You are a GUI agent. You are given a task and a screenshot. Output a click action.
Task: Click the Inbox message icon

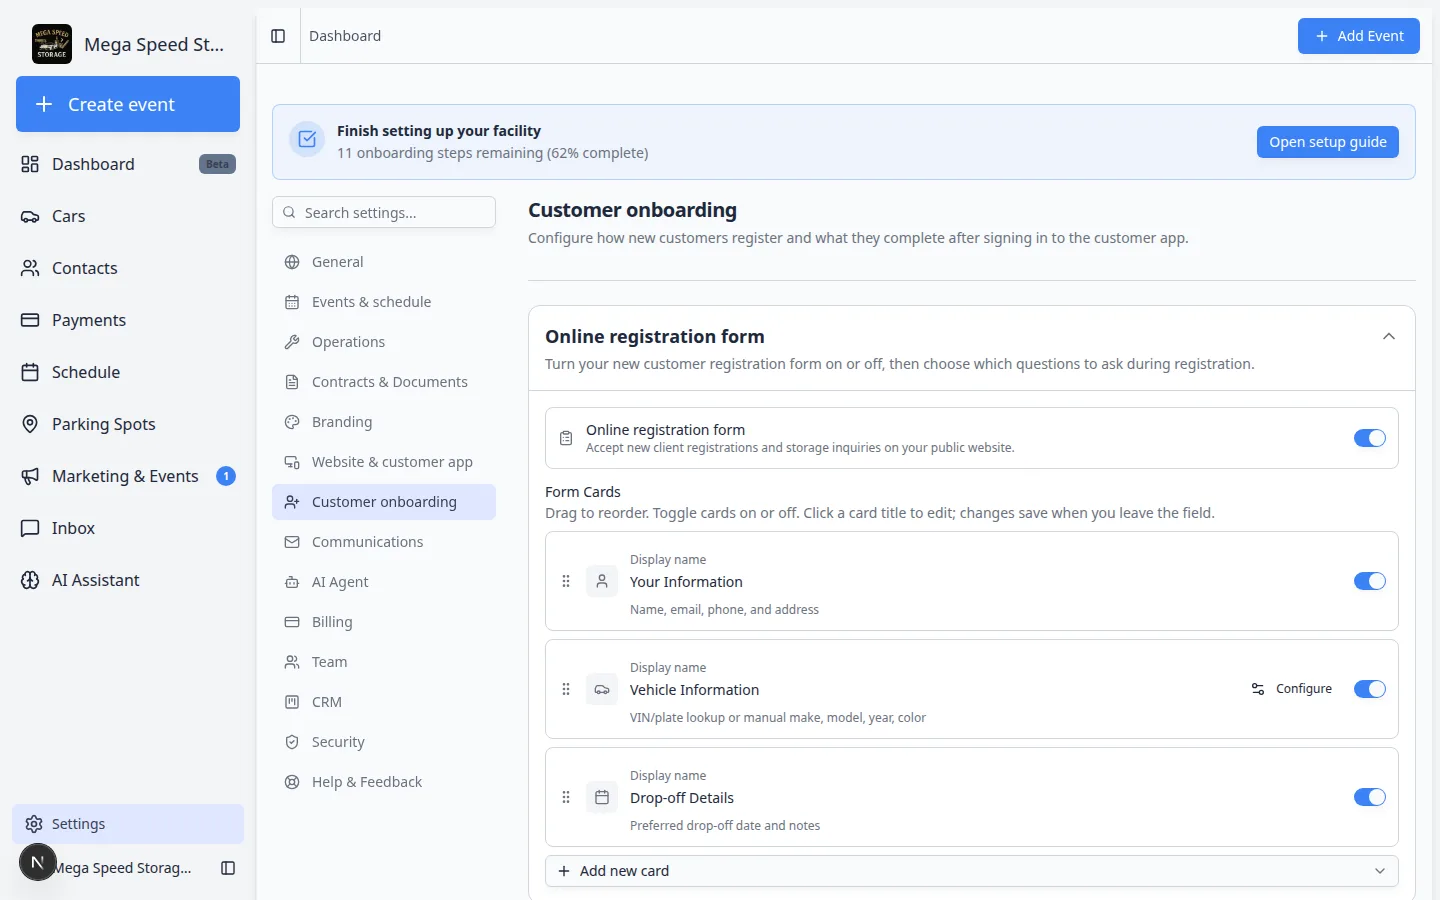tap(30, 528)
